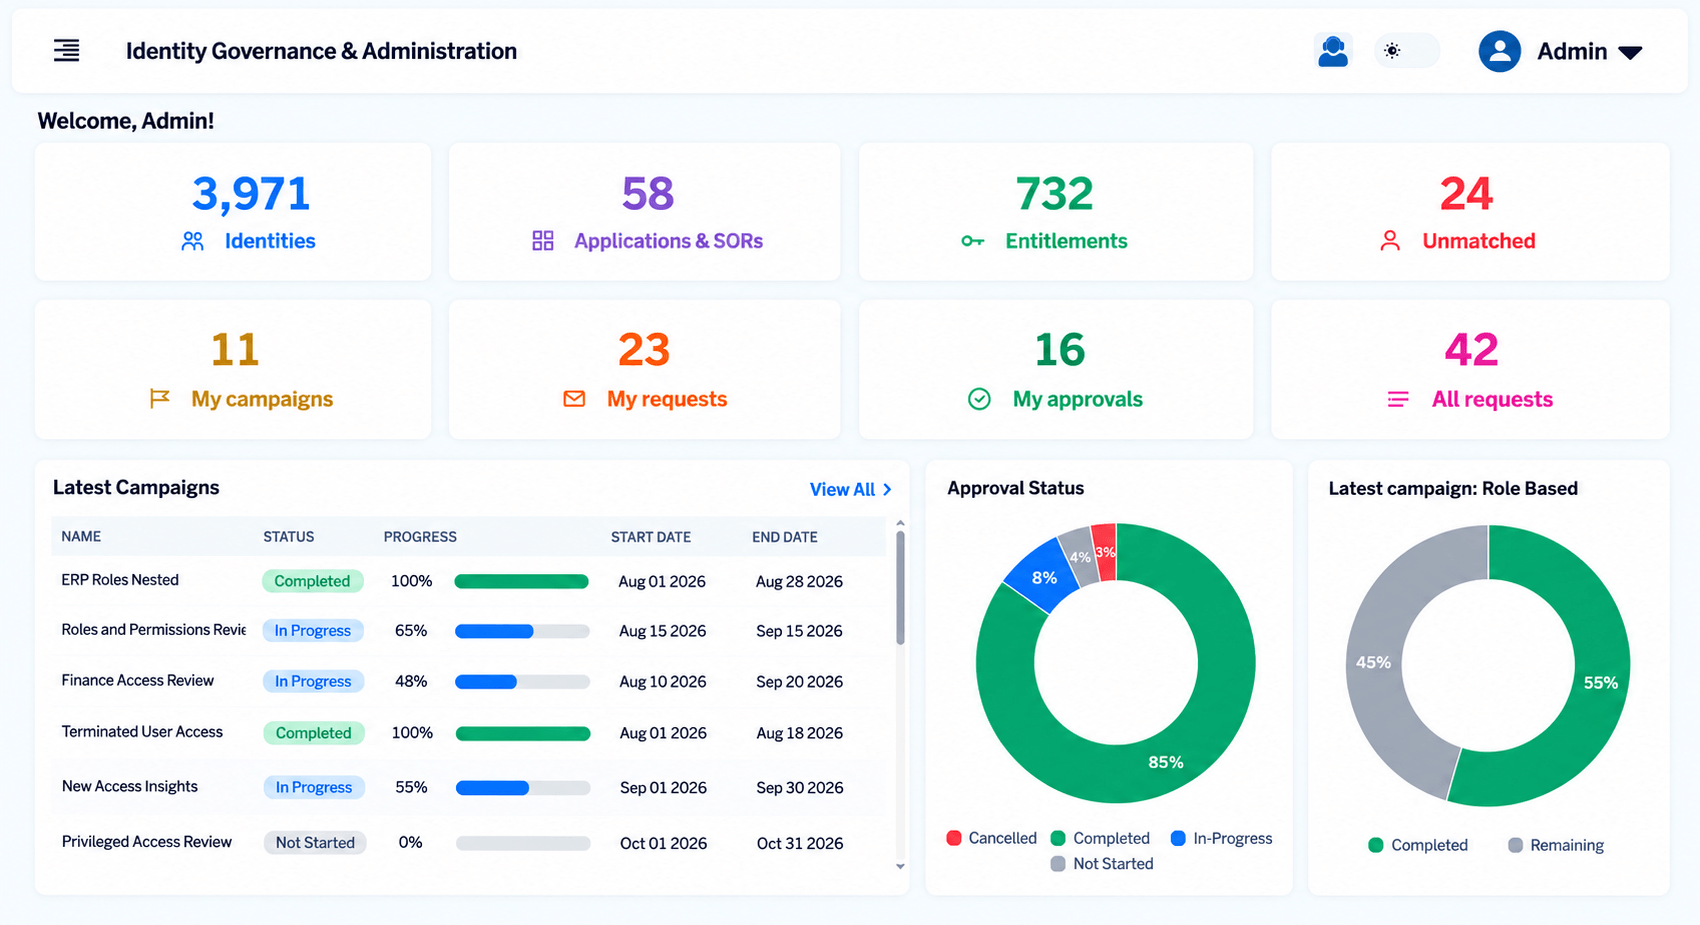Sort by START DATE column header

tap(651, 537)
